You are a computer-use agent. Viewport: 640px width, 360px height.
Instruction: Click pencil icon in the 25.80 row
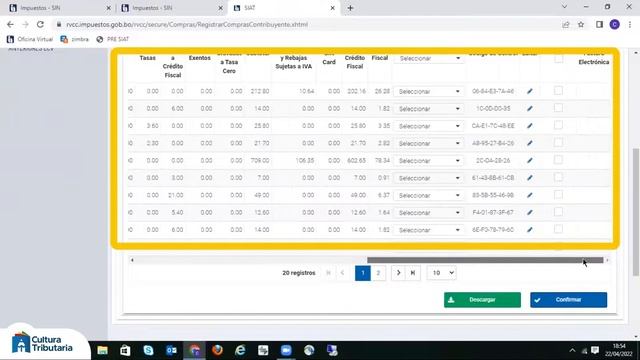coord(530,126)
